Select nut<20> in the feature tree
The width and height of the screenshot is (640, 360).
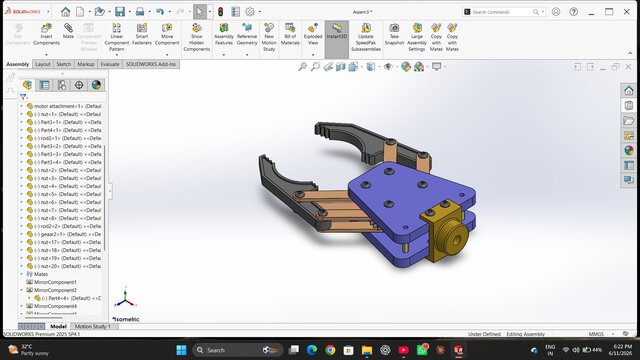coord(64,266)
